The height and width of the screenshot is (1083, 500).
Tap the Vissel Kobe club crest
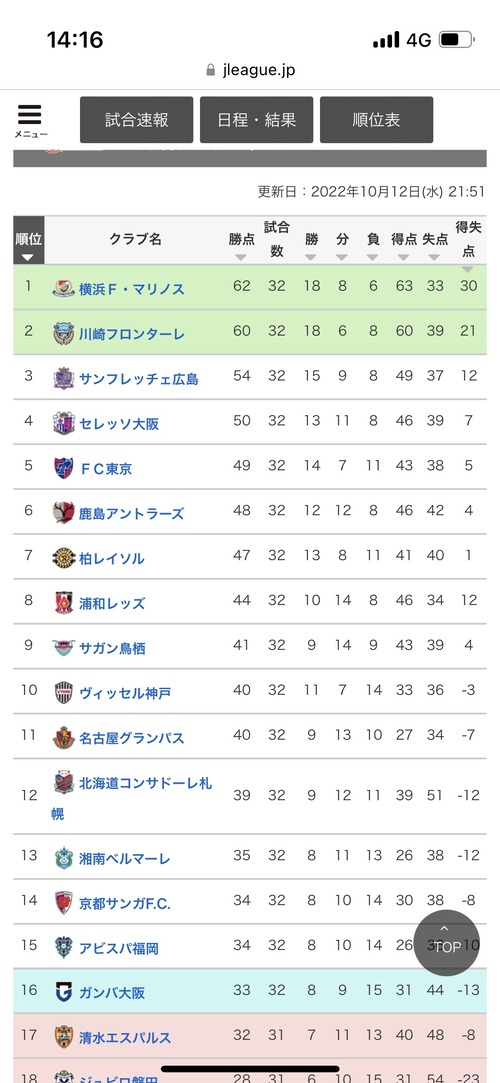click(64, 692)
